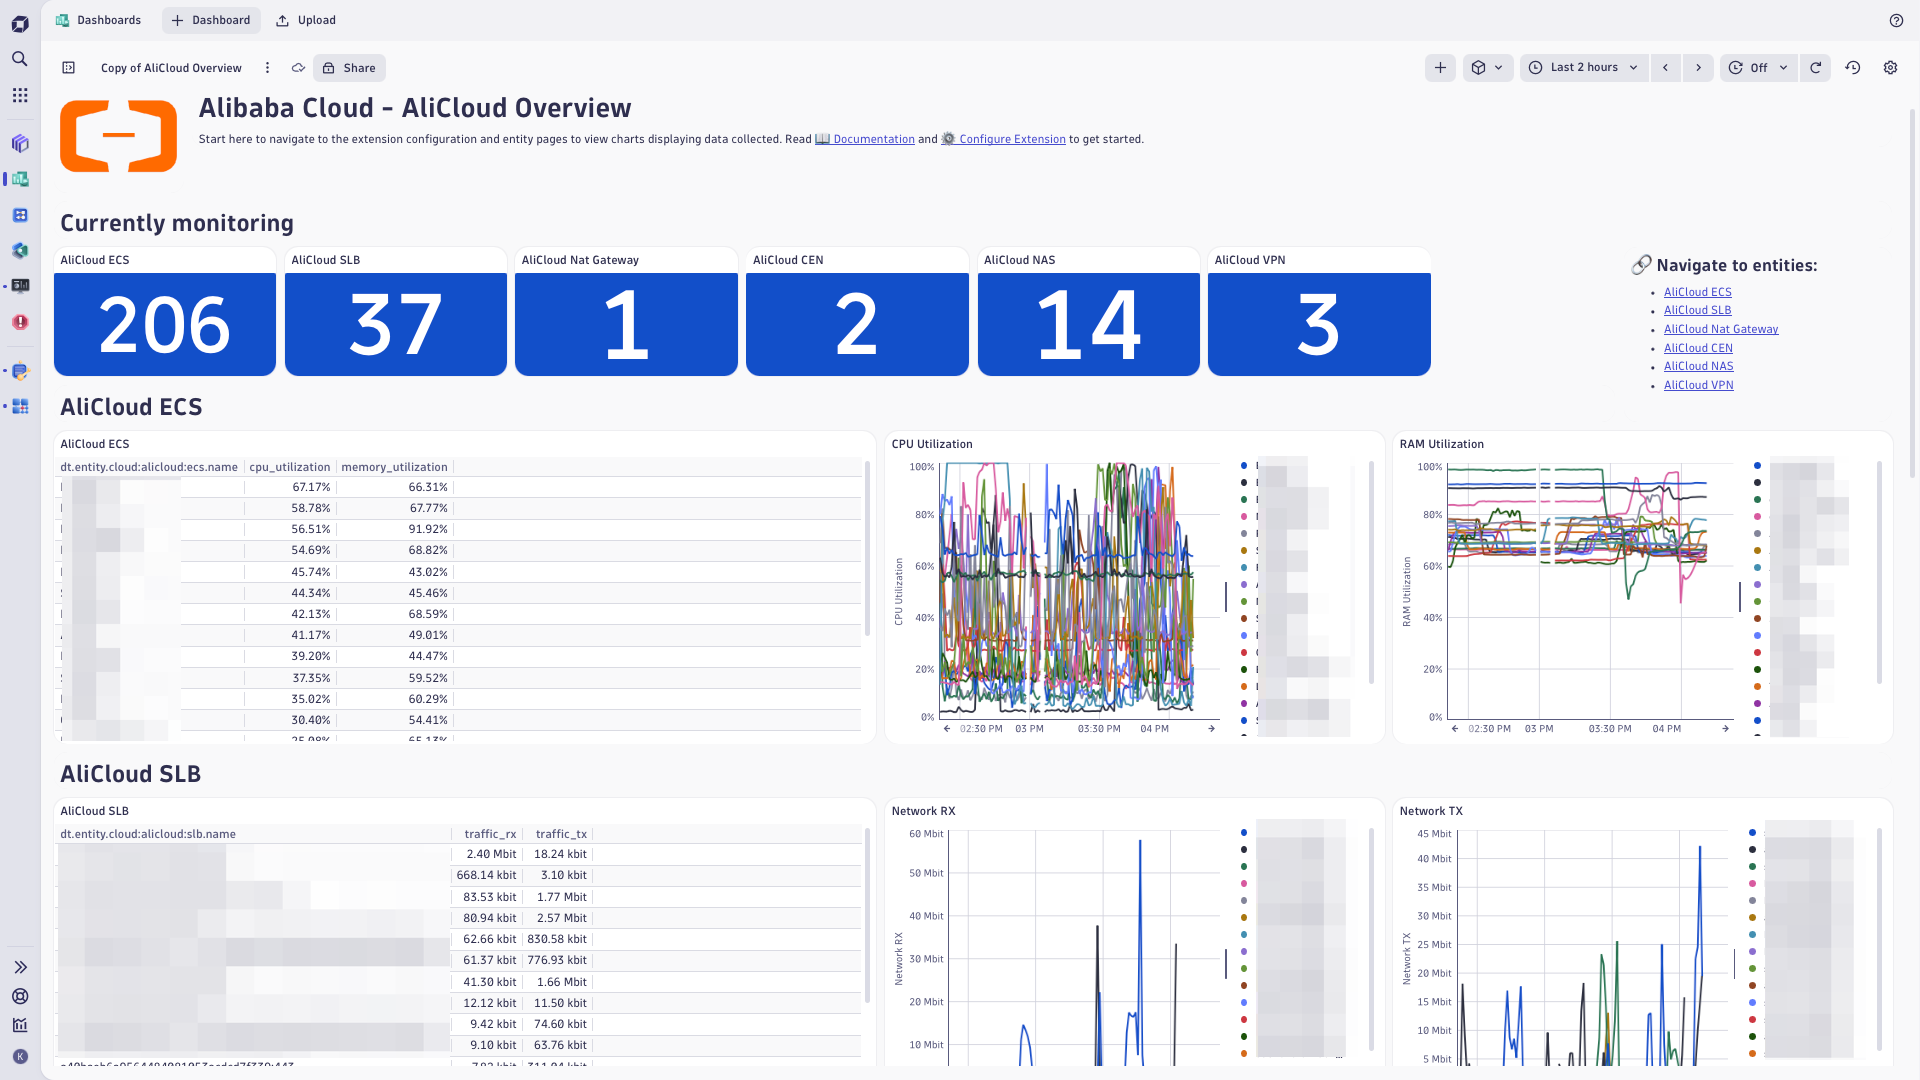
Task: Open the app launcher grid icon
Action: pyautogui.click(x=19, y=95)
